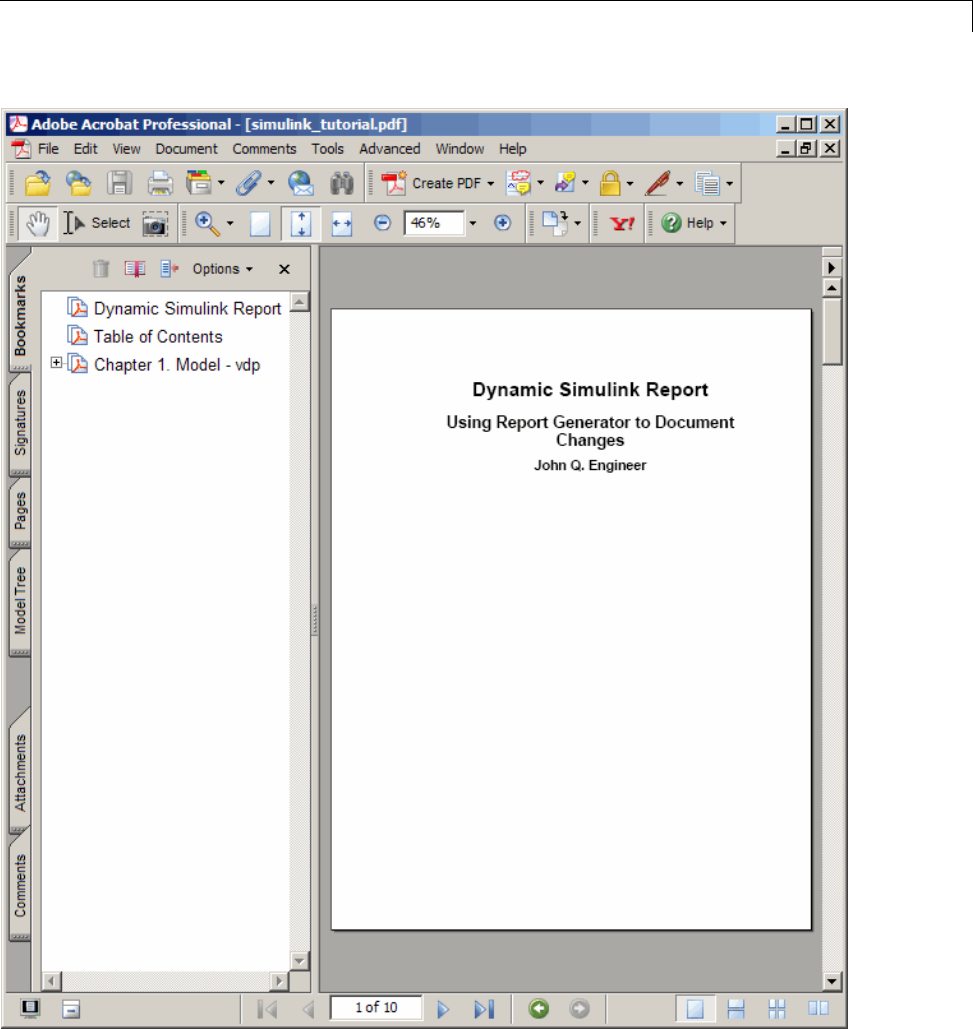Open the zoom percentage dropdown arrow
Viewport: 973px width, 1029px height.
pos(473,223)
